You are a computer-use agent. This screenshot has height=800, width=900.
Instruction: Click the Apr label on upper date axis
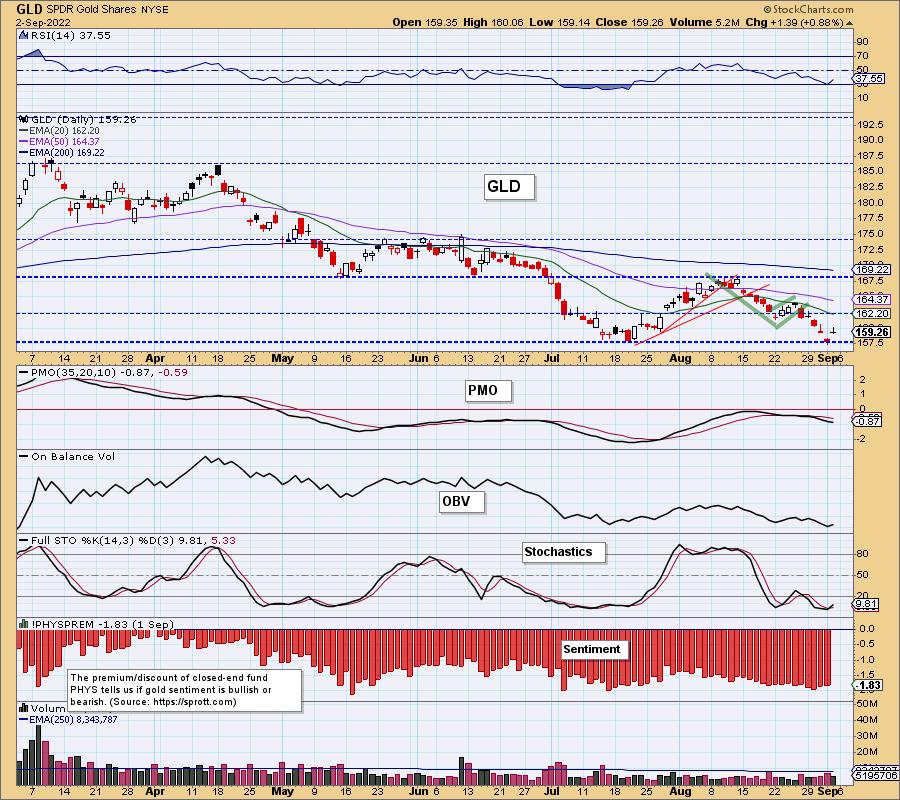tap(155, 359)
